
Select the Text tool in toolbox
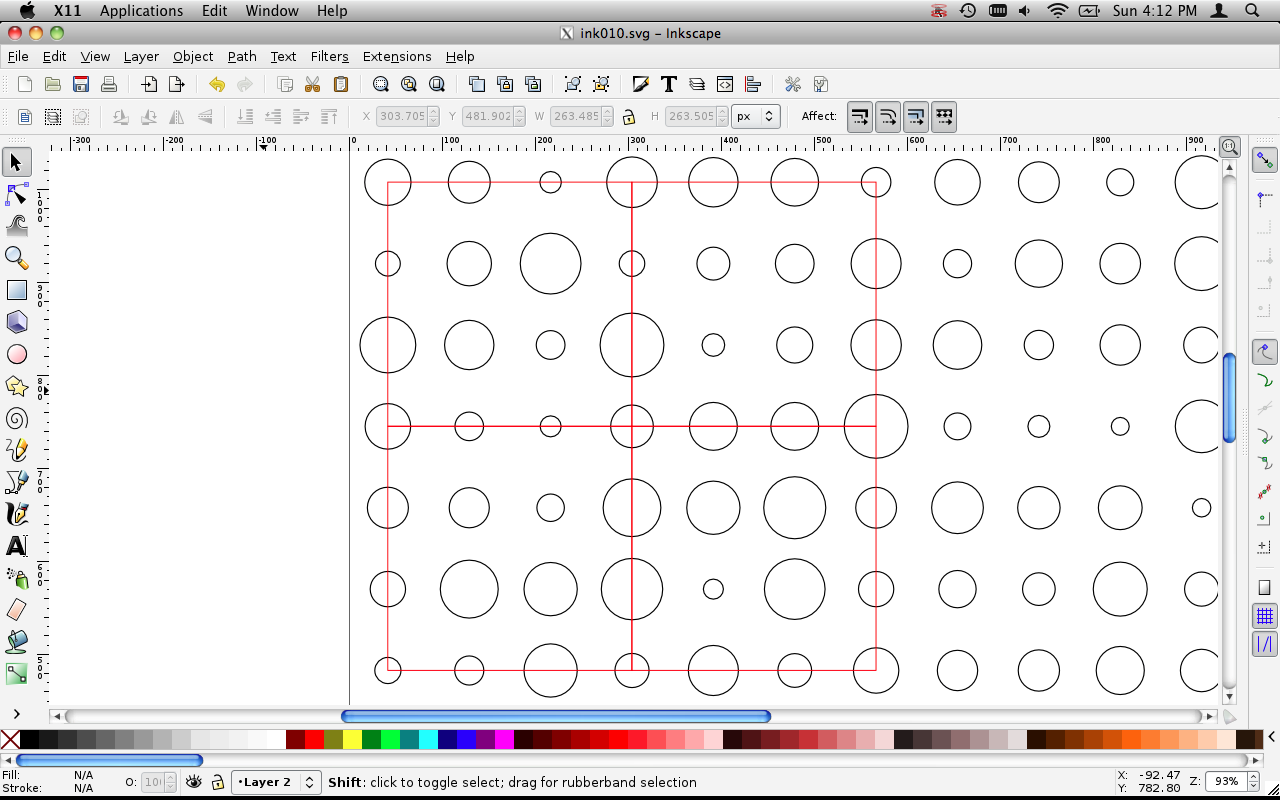click(17, 546)
